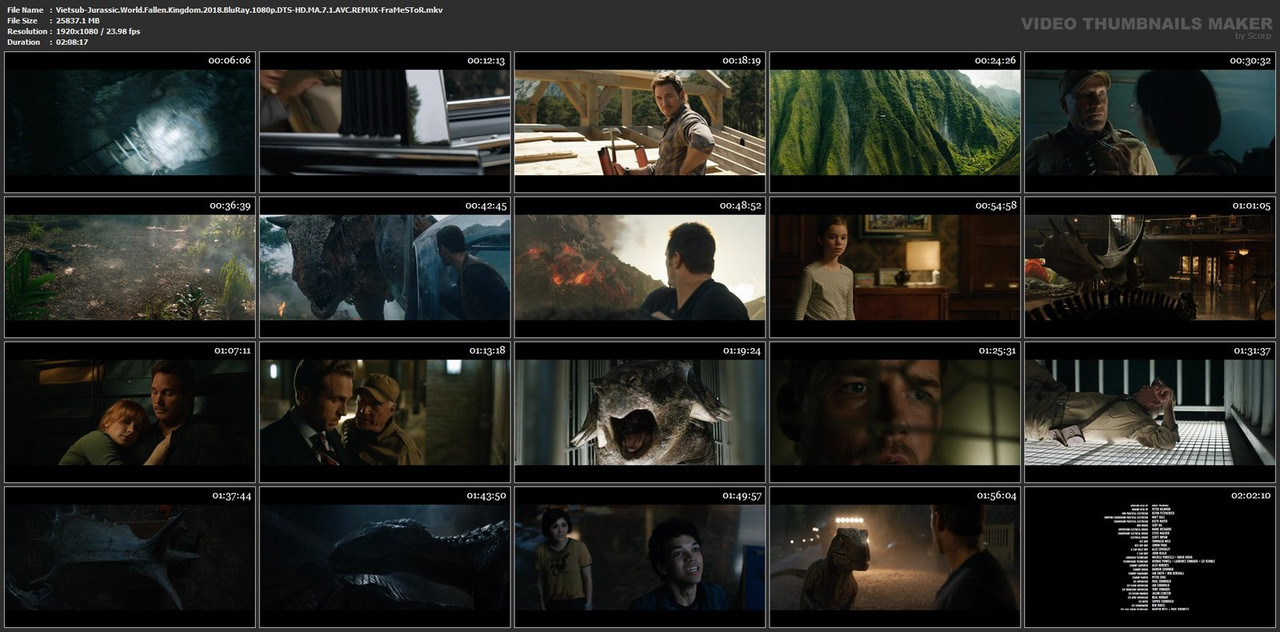This screenshot has width=1280, height=632.
Task: Click the Duration label
Action: pos(23,42)
